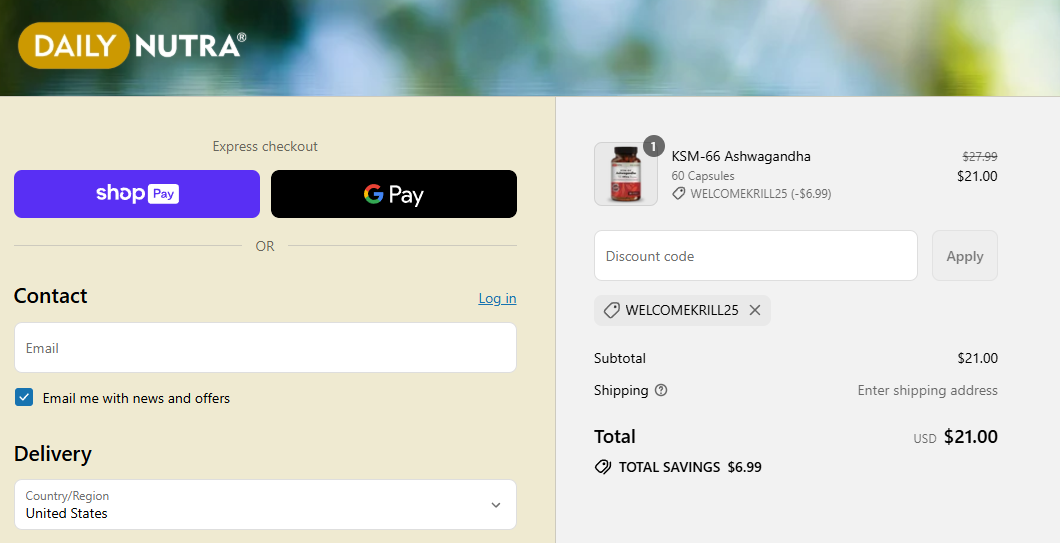Remove the WELCOMEKRILL25 discount code
This screenshot has width=1060, height=543.
coord(754,310)
